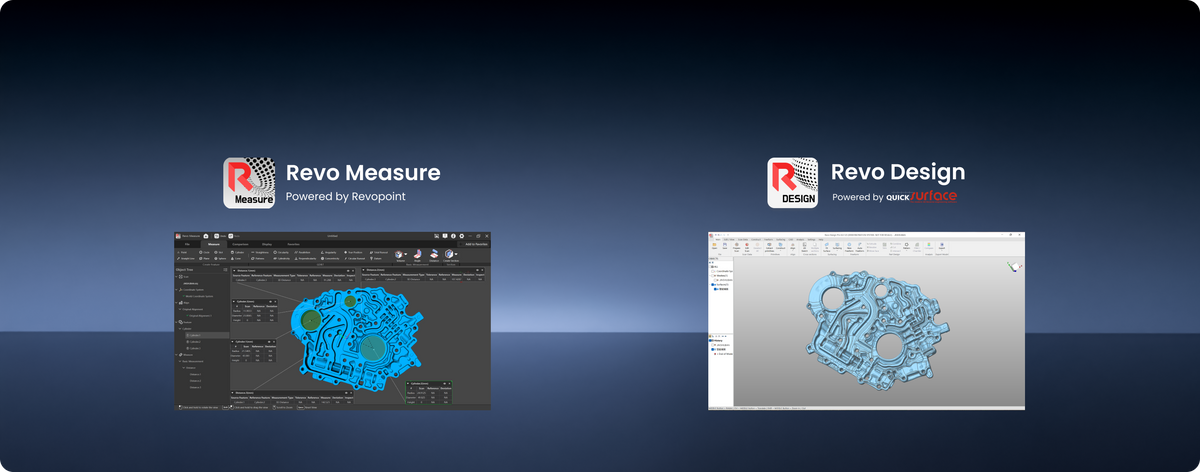Click the large green cylinder on blue model
Viewport: 1200px width, 472px height.
(373, 346)
